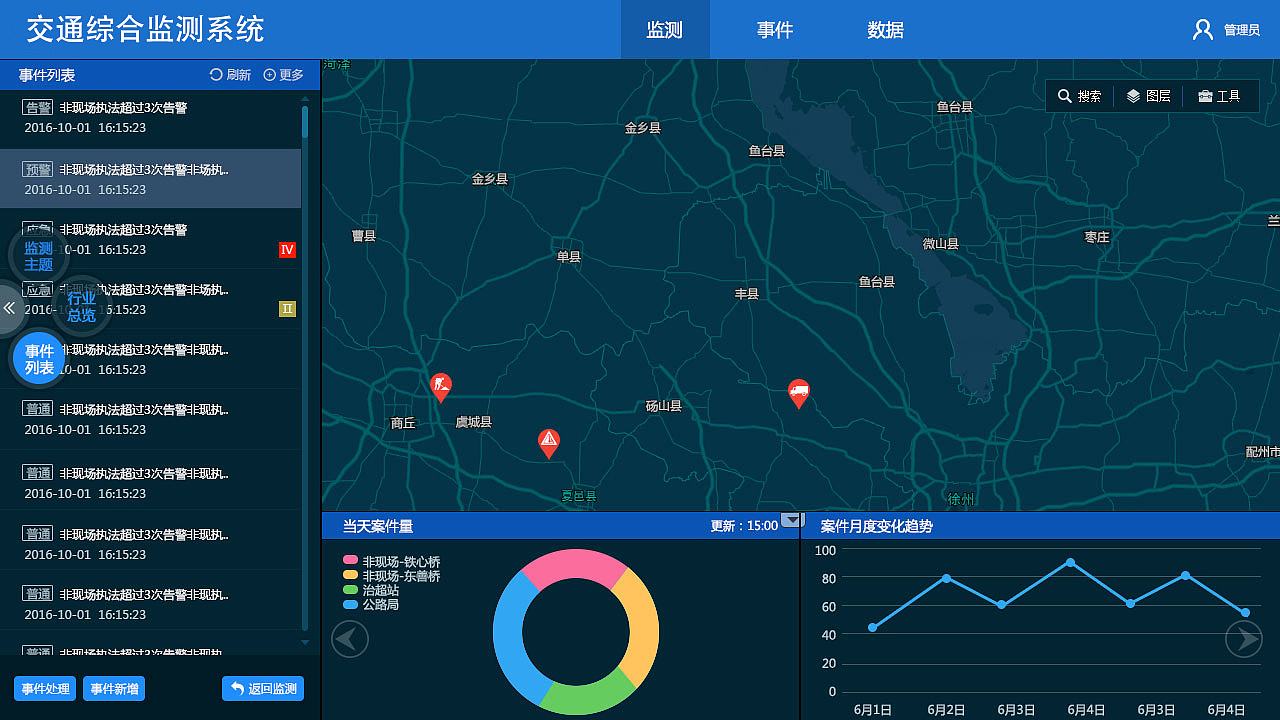1280x720 pixels.
Task: Switch to the 数据 tab
Action: (885, 30)
